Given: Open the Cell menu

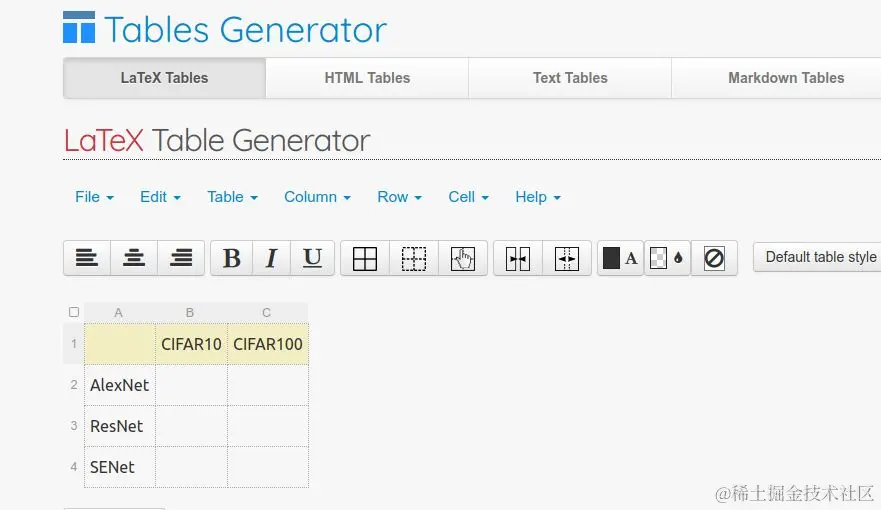Looking at the screenshot, I should (x=468, y=197).
